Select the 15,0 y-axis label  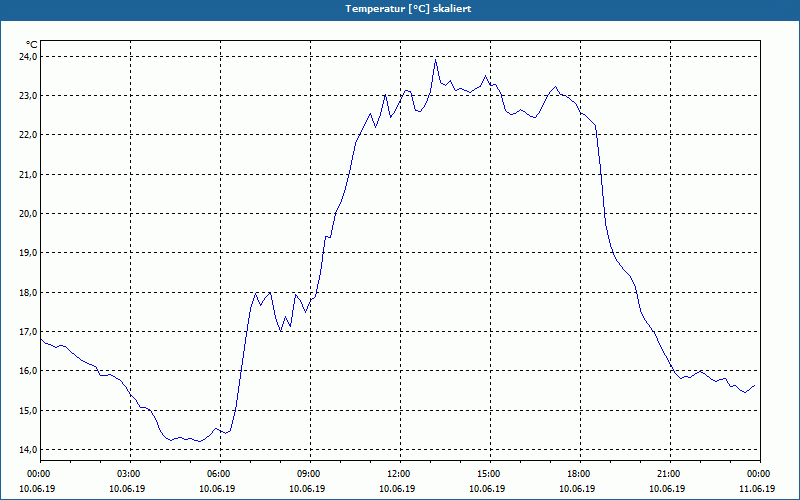coord(29,411)
